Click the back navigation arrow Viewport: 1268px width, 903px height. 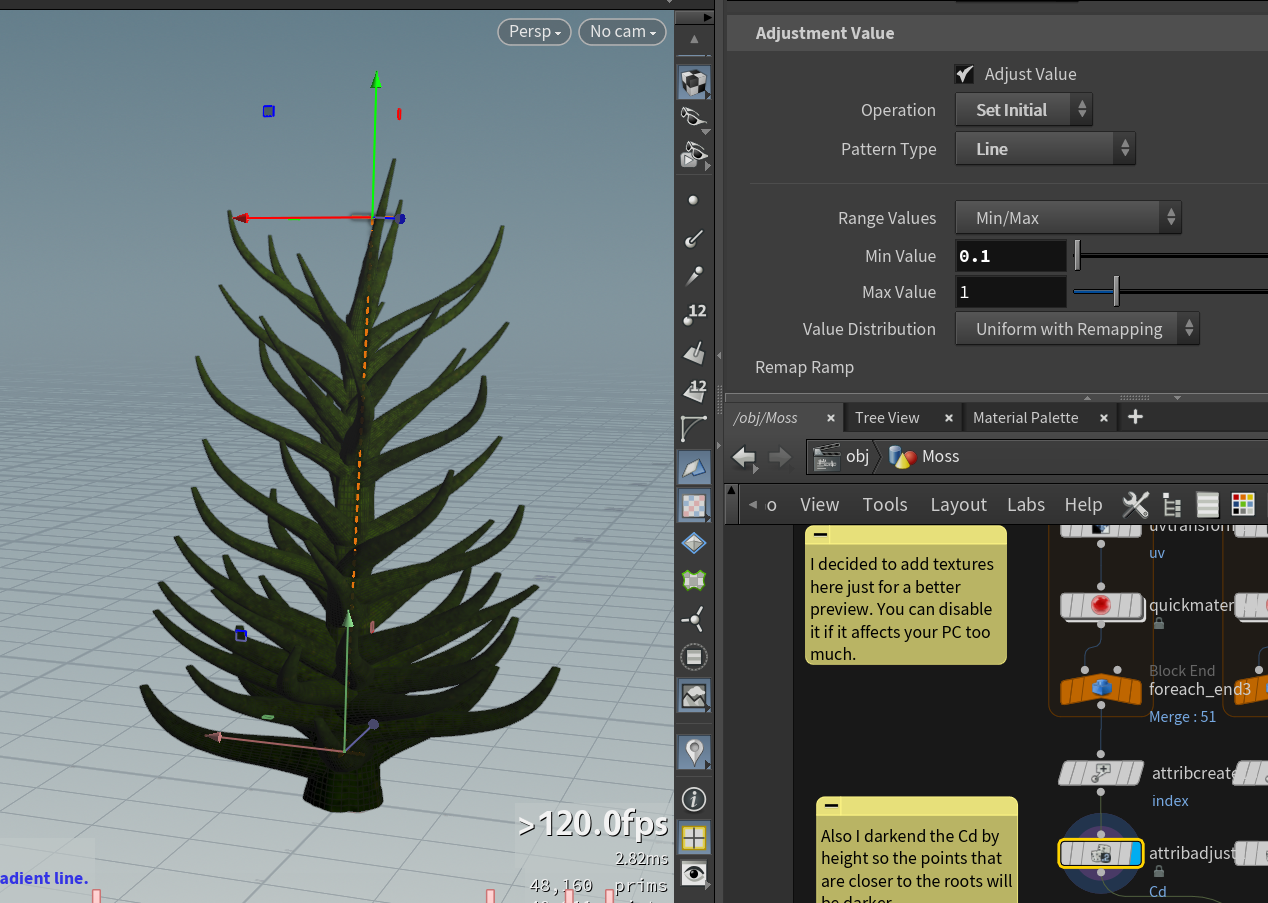(744, 457)
